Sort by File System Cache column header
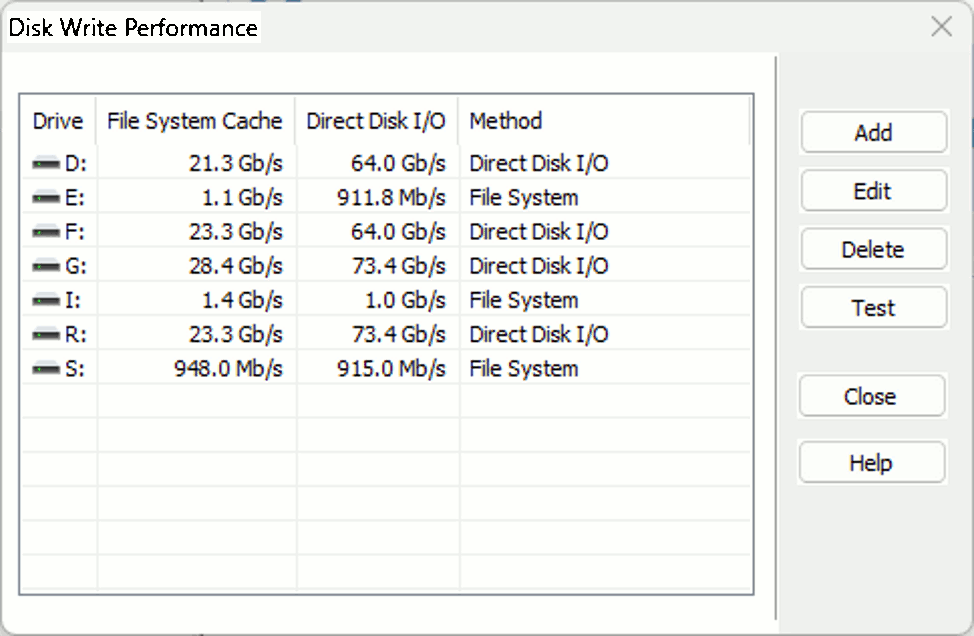Viewport: 974px width, 636px height. point(195,120)
